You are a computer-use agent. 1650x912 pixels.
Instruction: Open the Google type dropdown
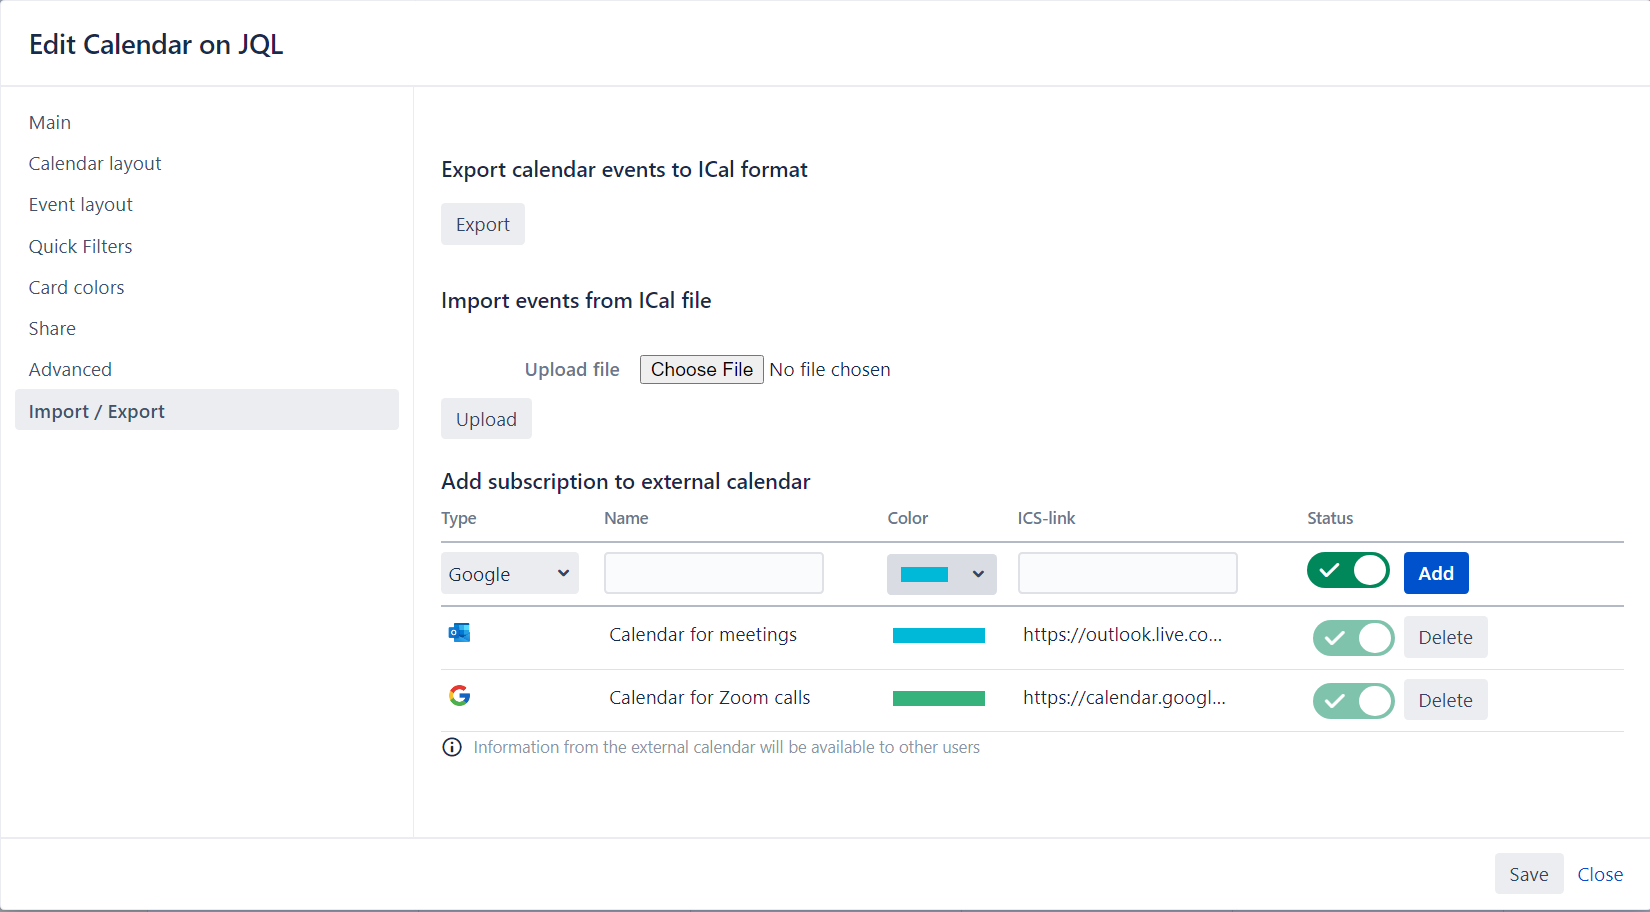tap(509, 574)
